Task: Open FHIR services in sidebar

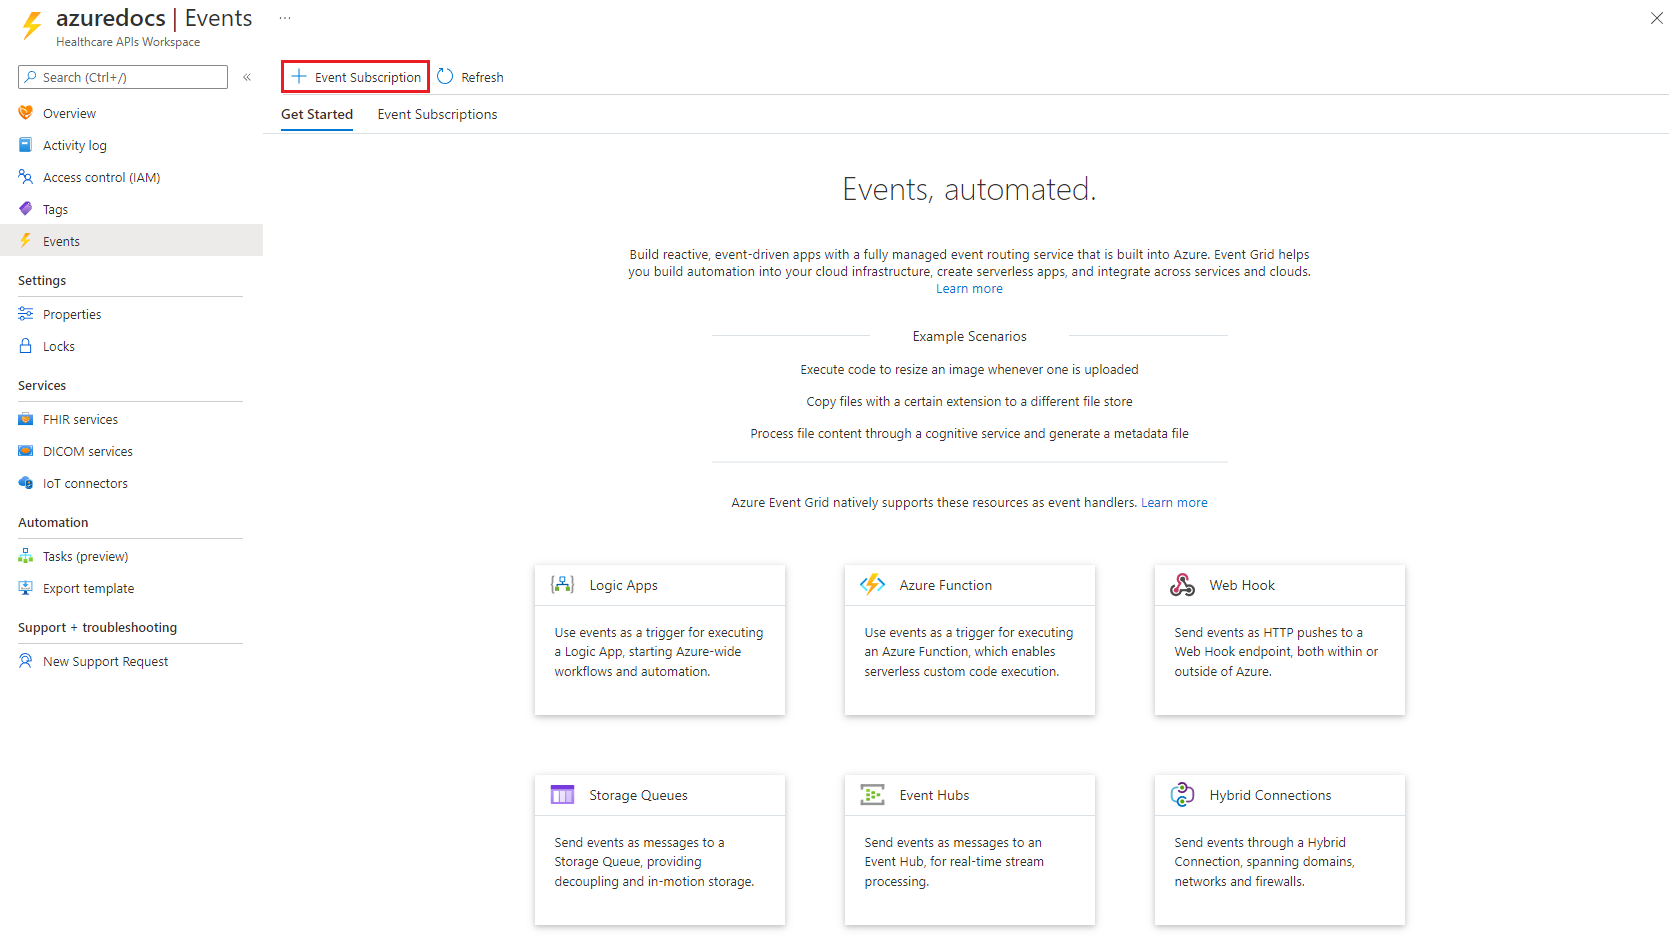Action: (x=80, y=420)
